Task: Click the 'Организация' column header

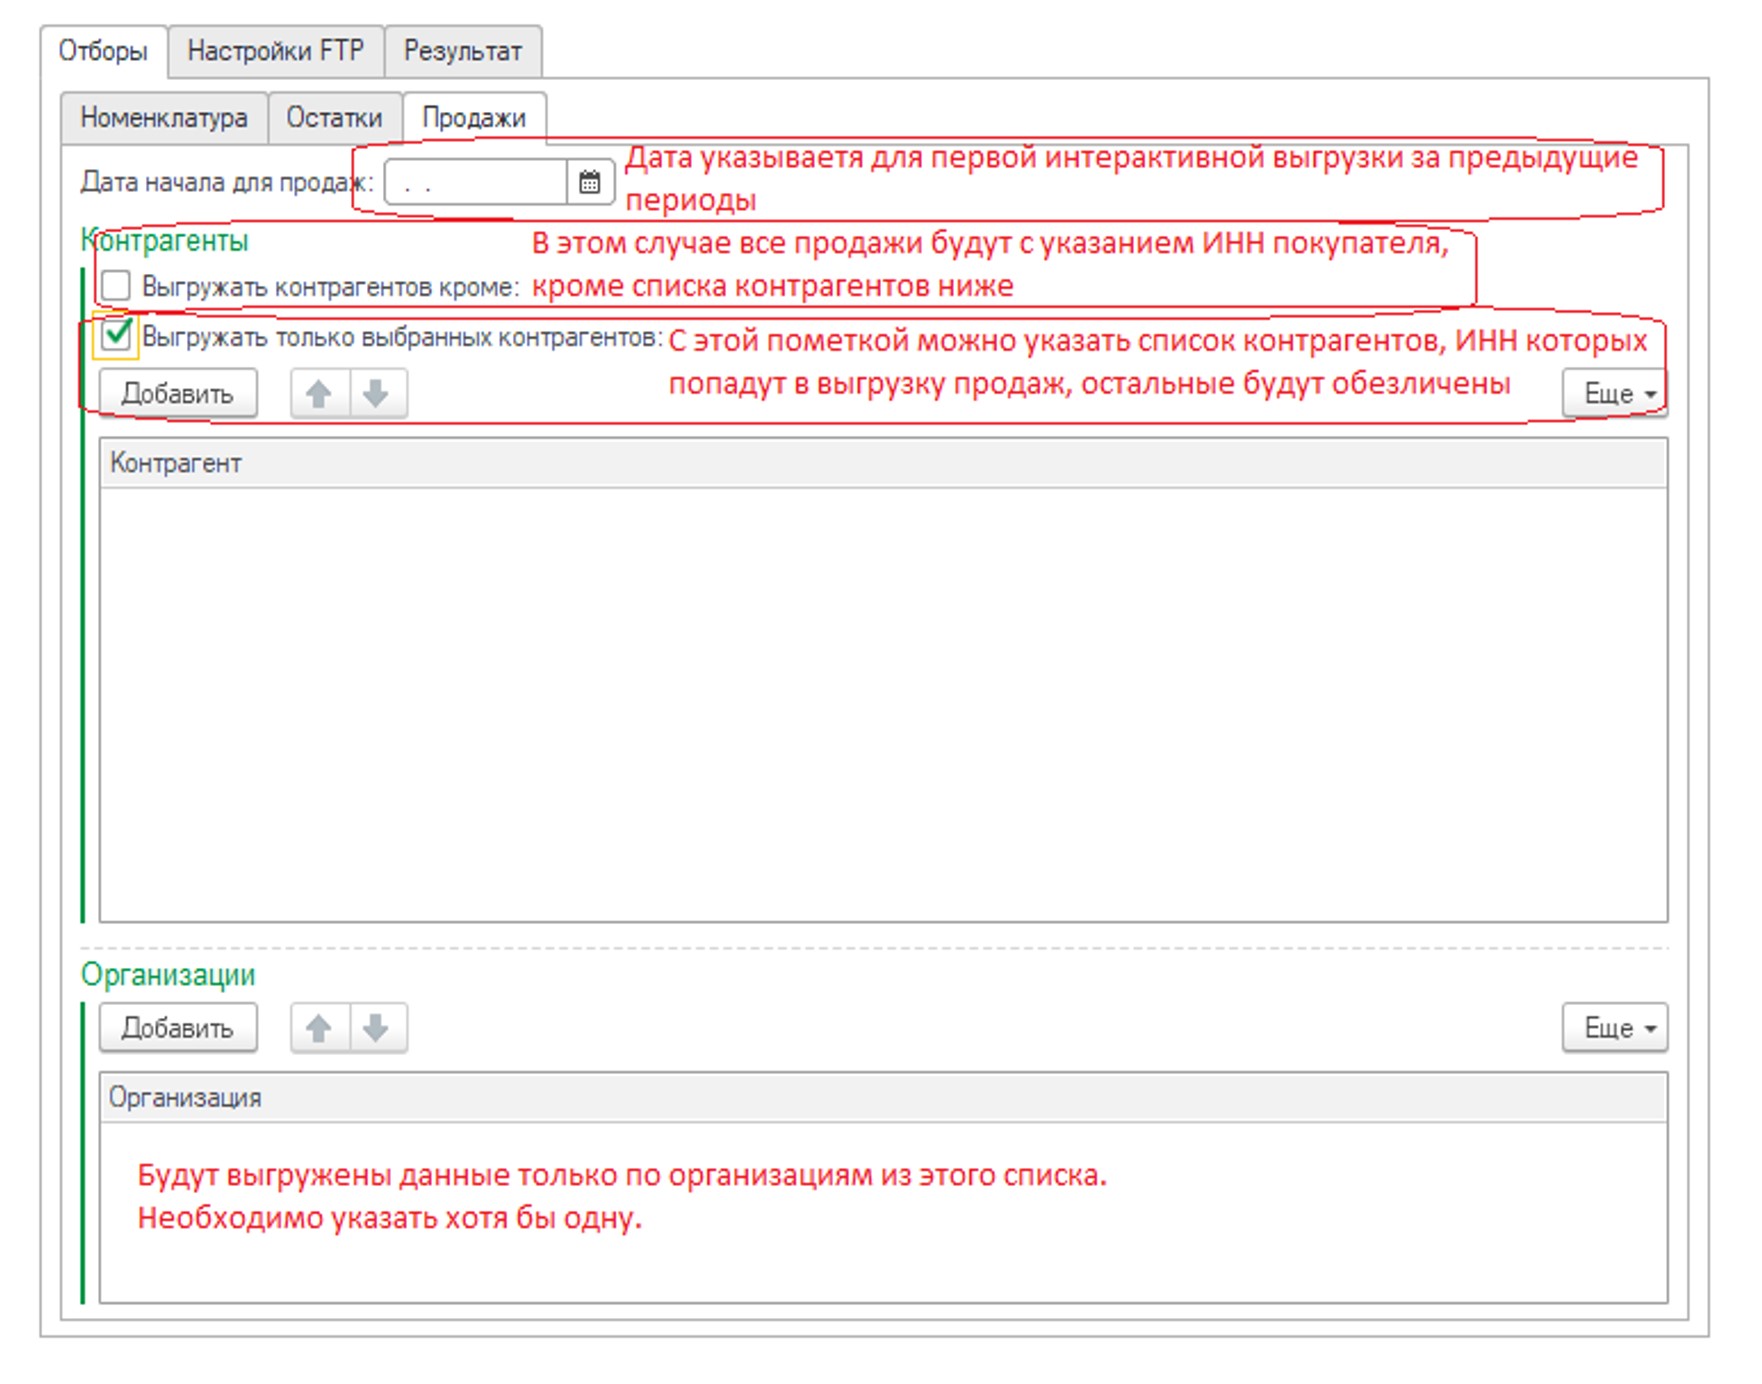Action: (x=185, y=1097)
